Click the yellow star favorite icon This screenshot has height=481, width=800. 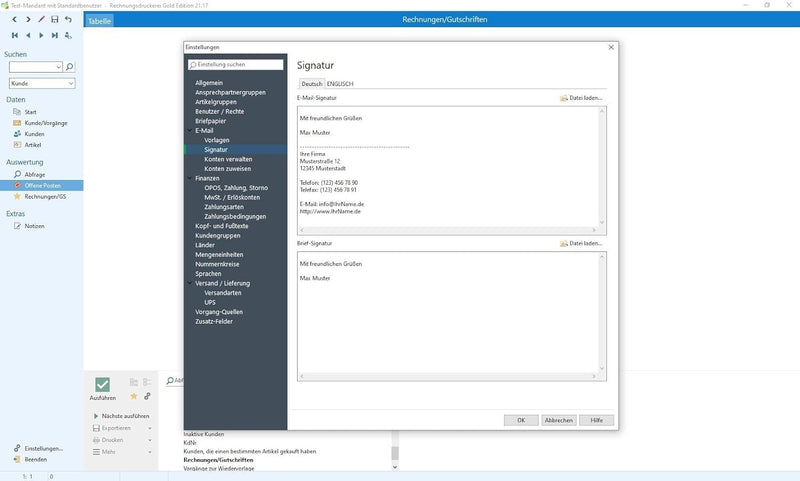tap(134, 396)
